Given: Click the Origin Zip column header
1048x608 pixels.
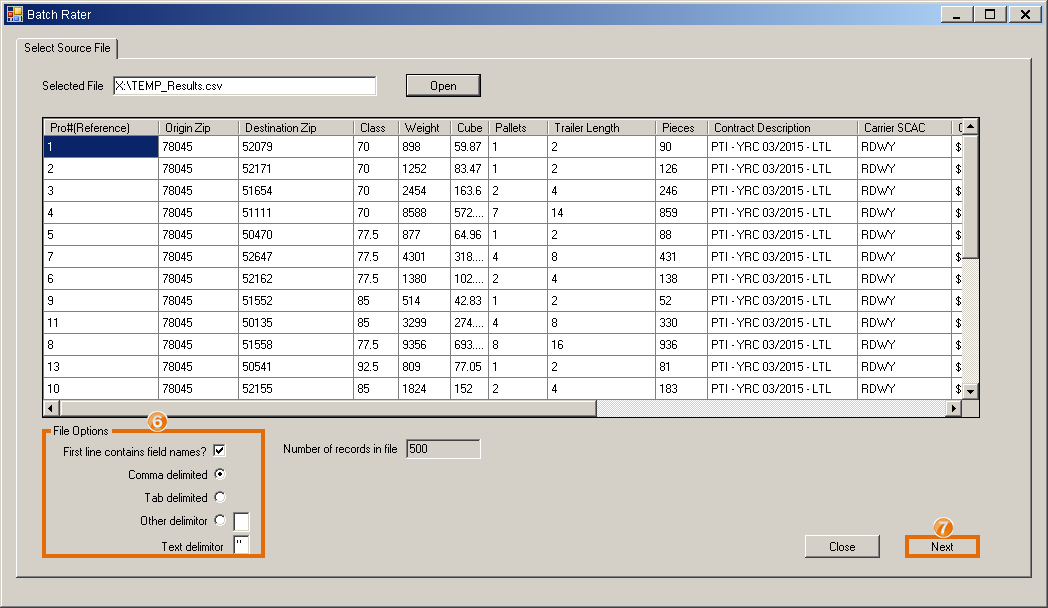Looking at the screenshot, I should (199, 128).
